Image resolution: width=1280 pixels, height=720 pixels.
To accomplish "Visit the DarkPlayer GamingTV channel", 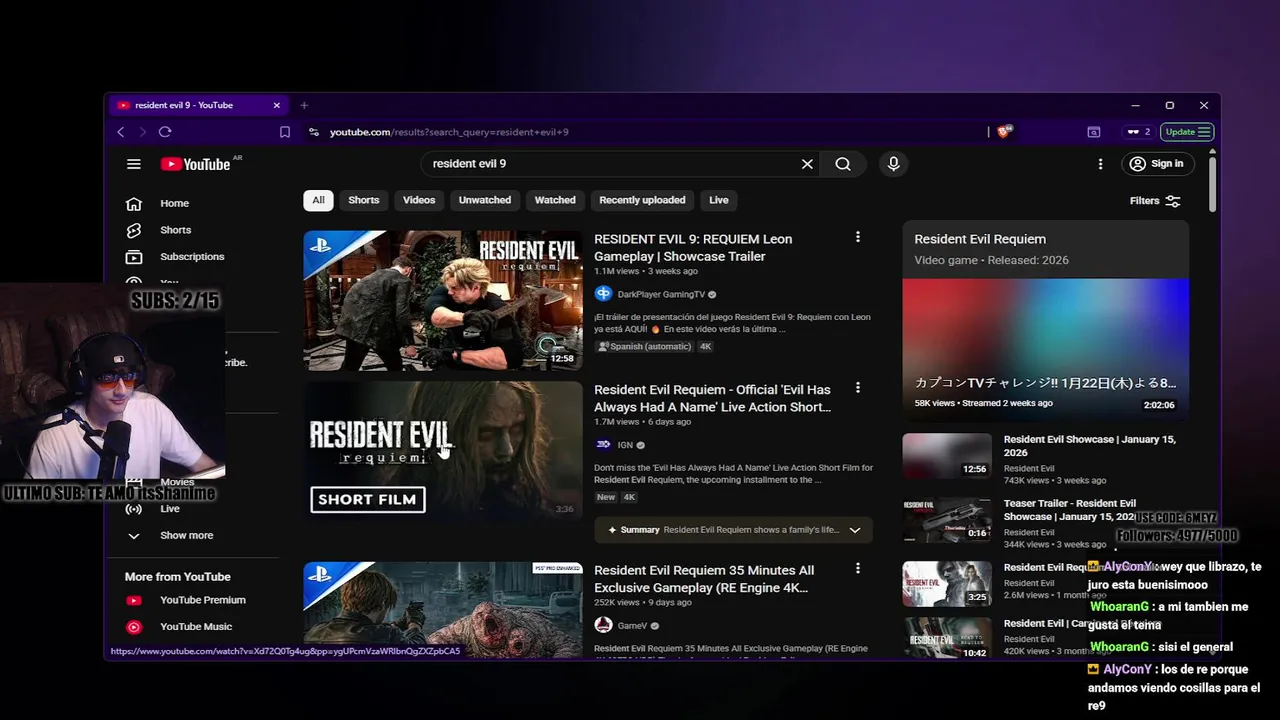I will (x=661, y=294).
